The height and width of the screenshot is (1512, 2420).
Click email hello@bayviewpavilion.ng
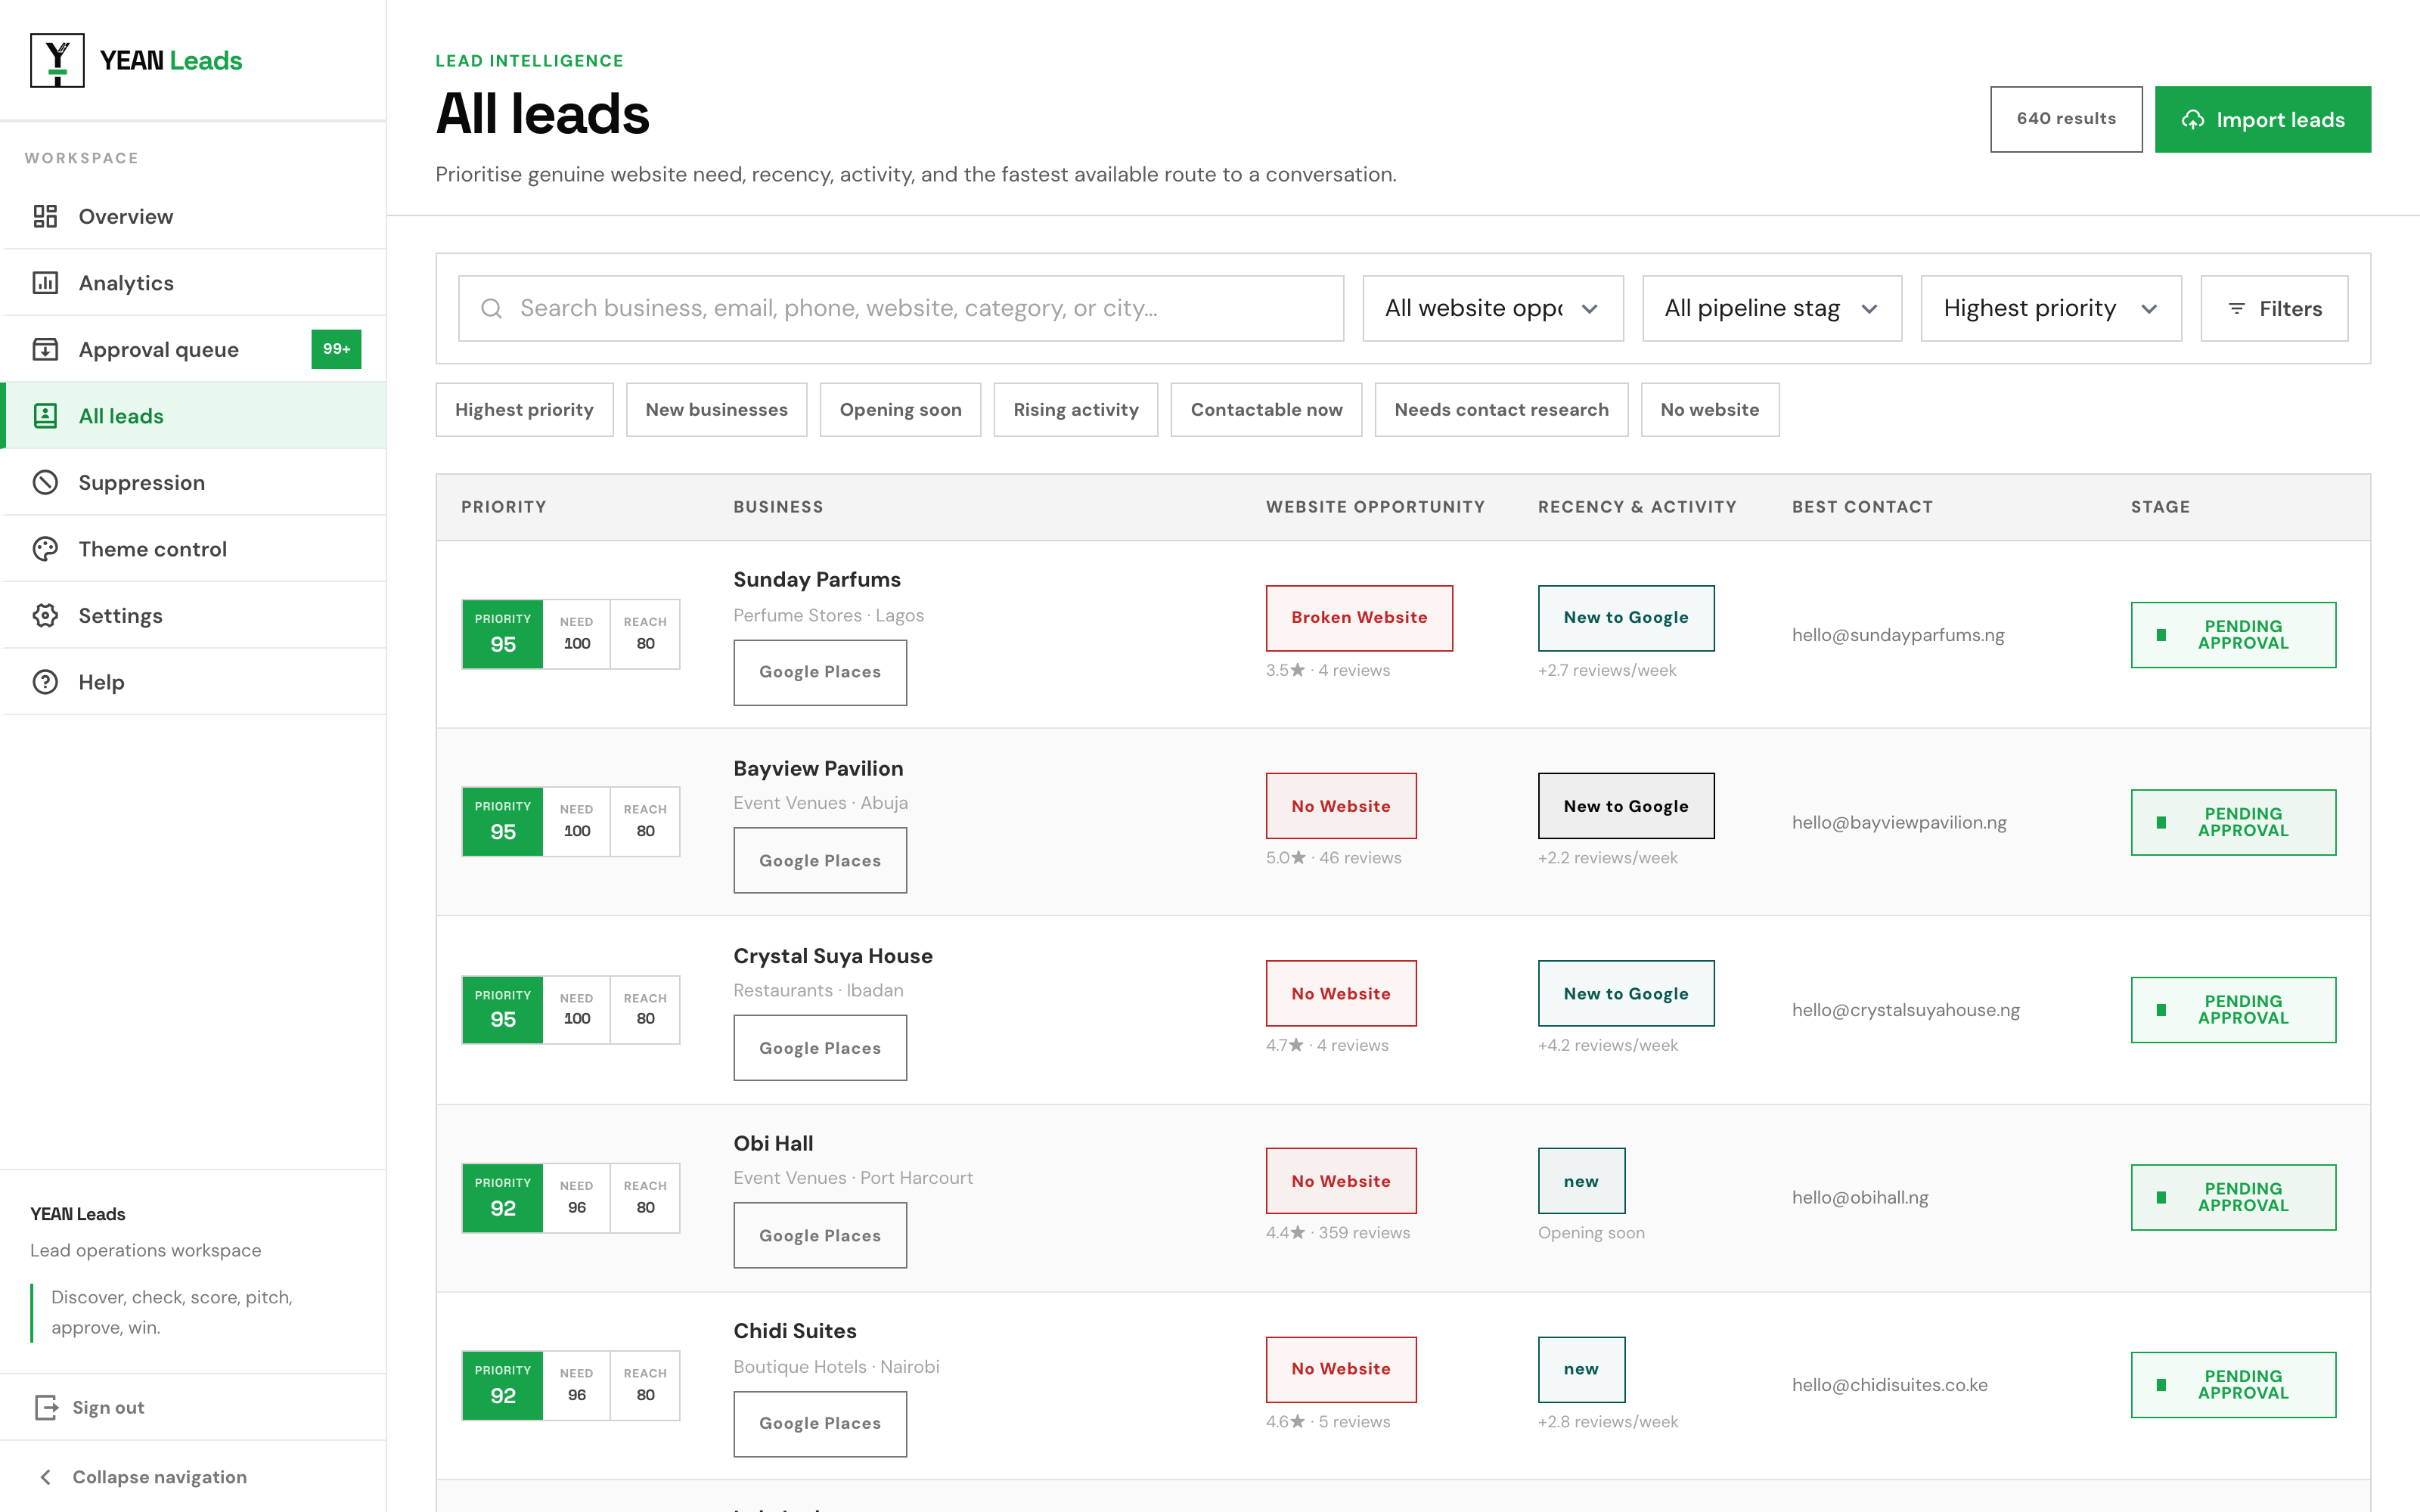[1899, 822]
